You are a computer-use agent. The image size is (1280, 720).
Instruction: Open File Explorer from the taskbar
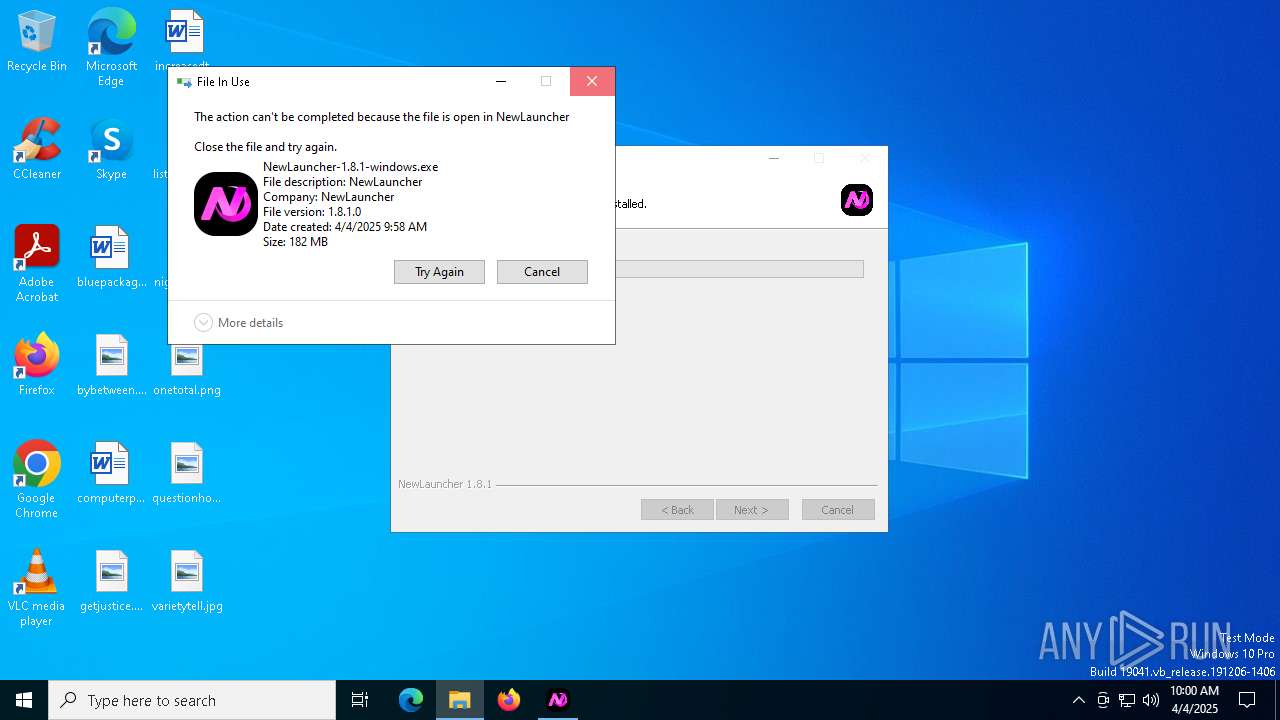point(460,700)
